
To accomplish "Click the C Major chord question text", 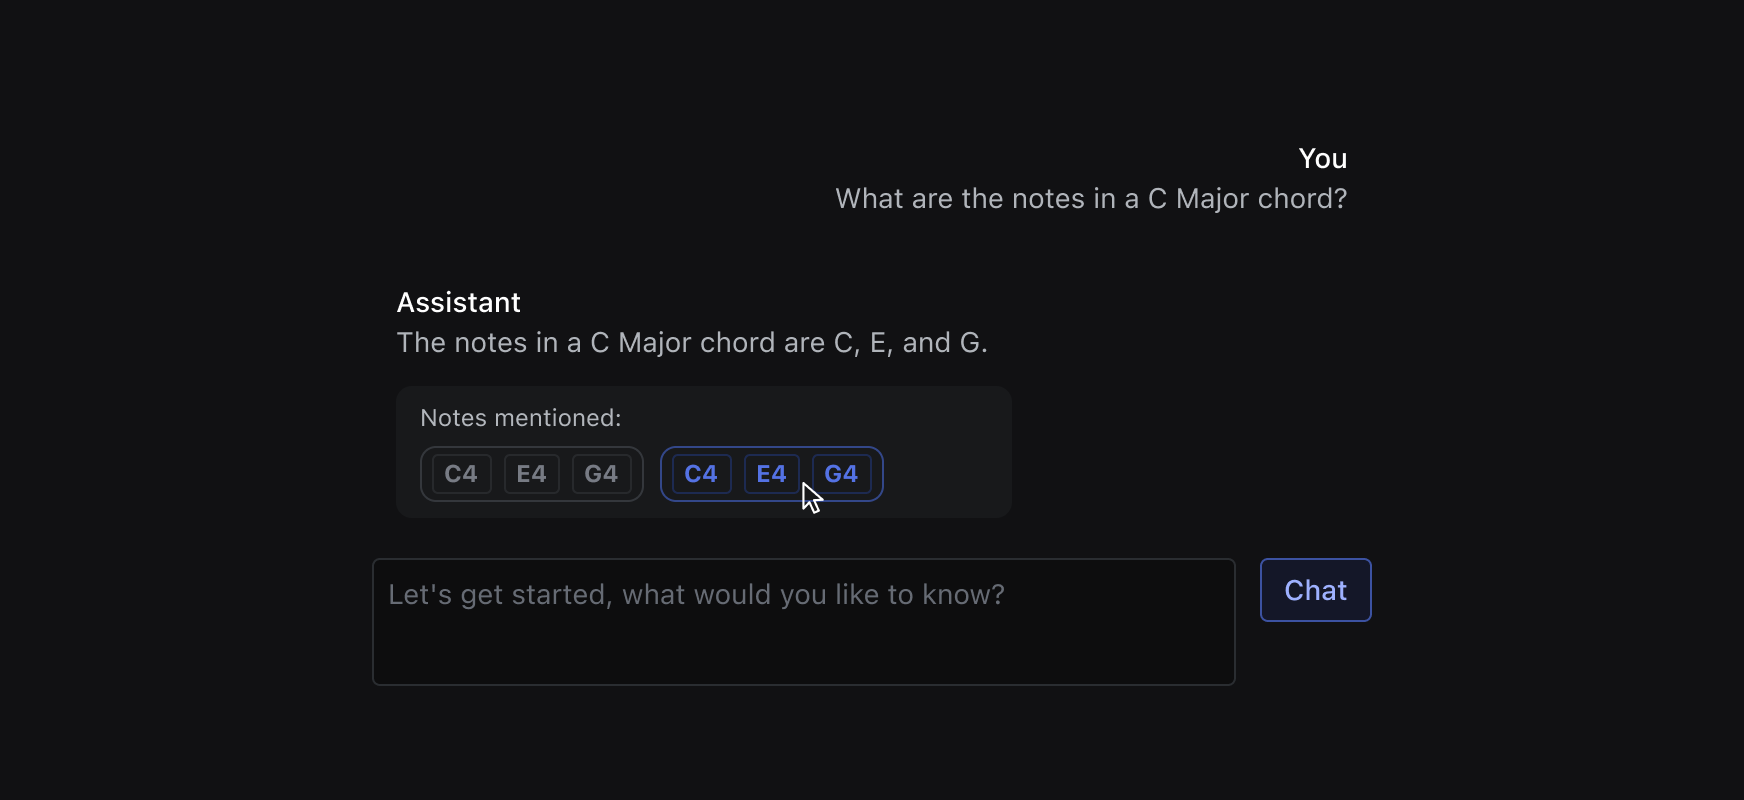I will 1091,198.
